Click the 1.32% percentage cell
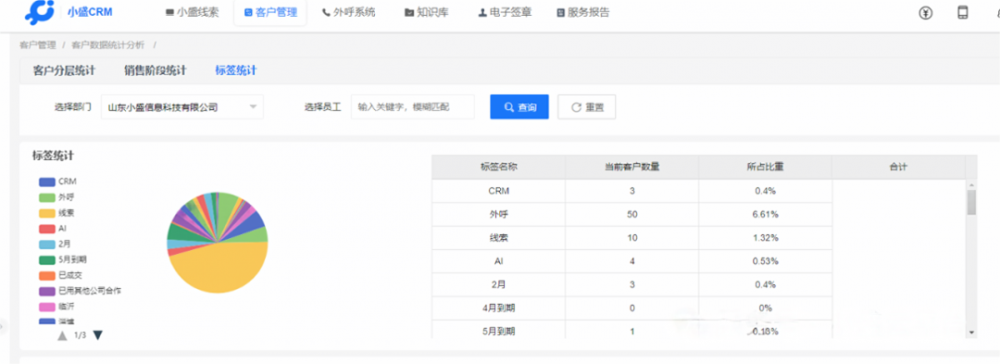 [765, 238]
